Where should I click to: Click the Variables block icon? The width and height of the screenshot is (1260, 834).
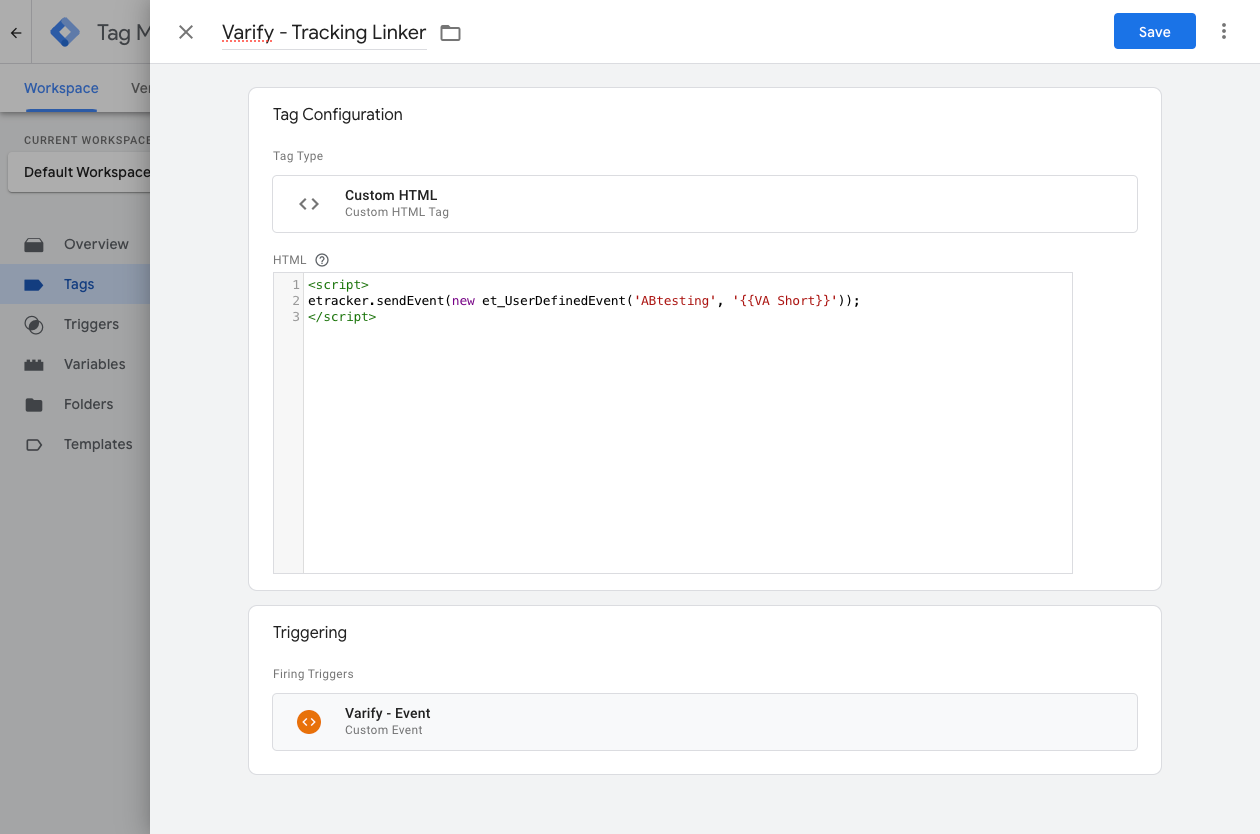[x=34, y=364]
